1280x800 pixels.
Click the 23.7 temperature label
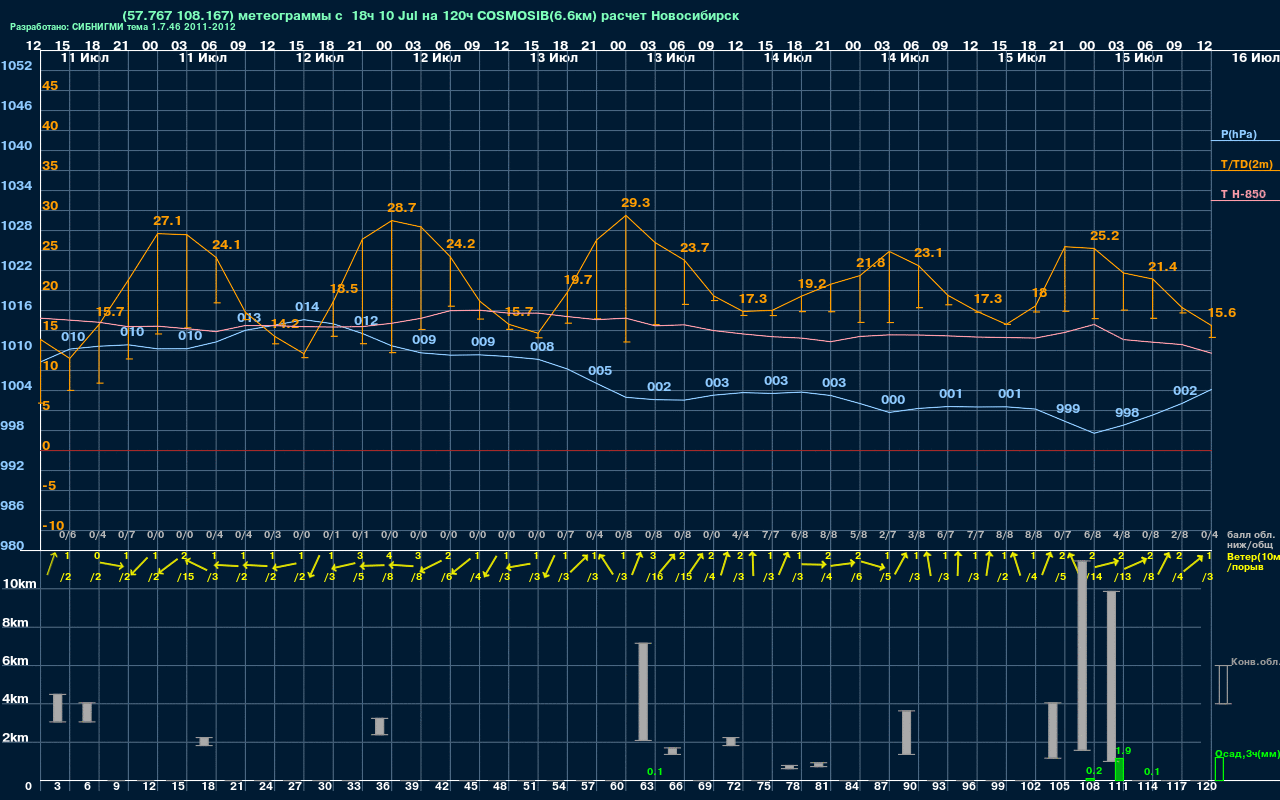point(694,248)
